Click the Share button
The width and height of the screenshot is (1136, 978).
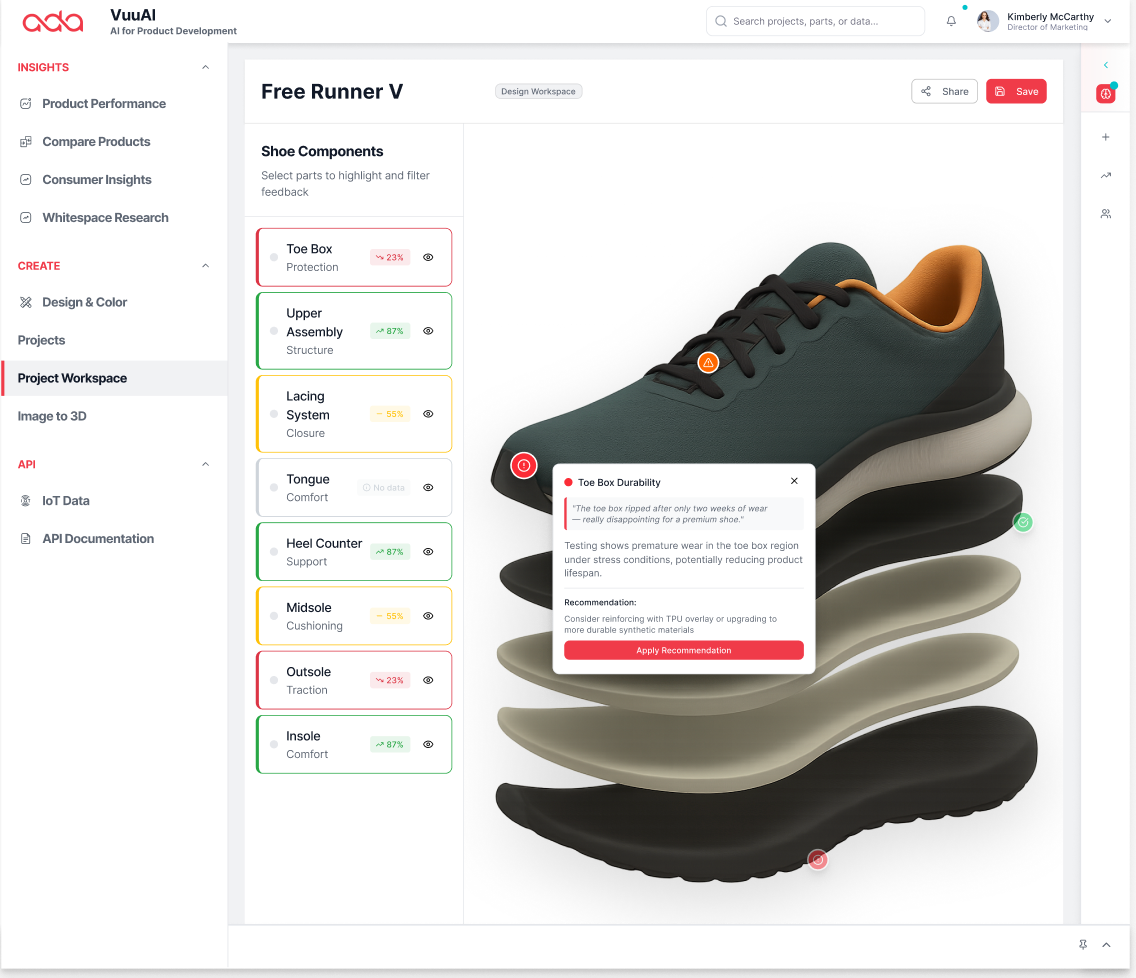point(944,91)
